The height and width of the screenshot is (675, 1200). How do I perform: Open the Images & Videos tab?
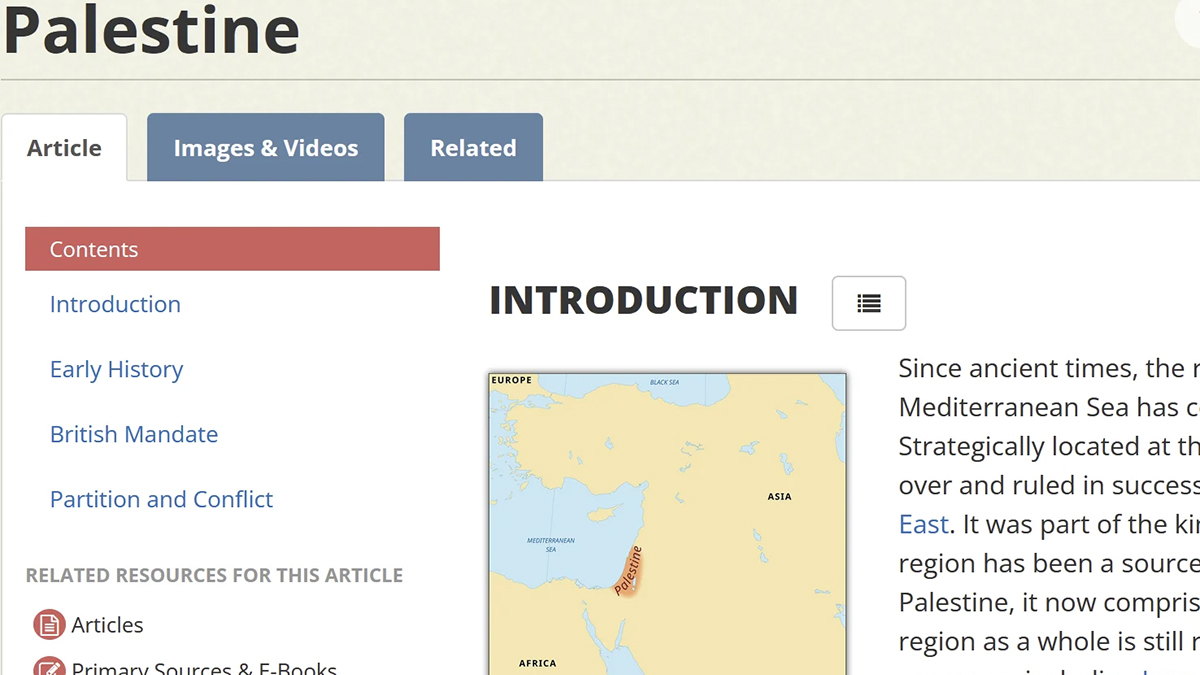(265, 148)
